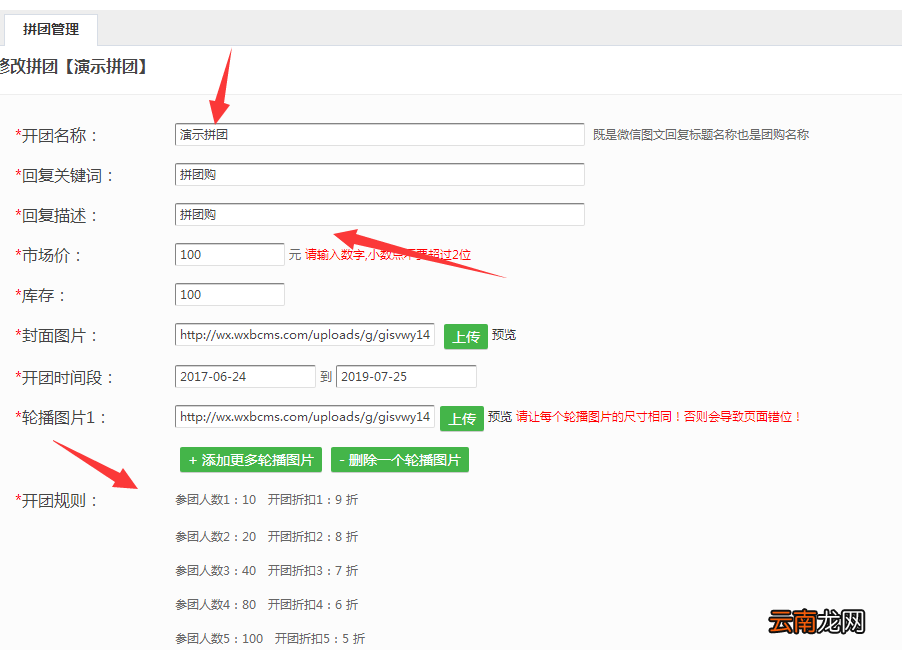Focus the 回复描述 input field
This screenshot has width=902, height=650.
point(380,215)
